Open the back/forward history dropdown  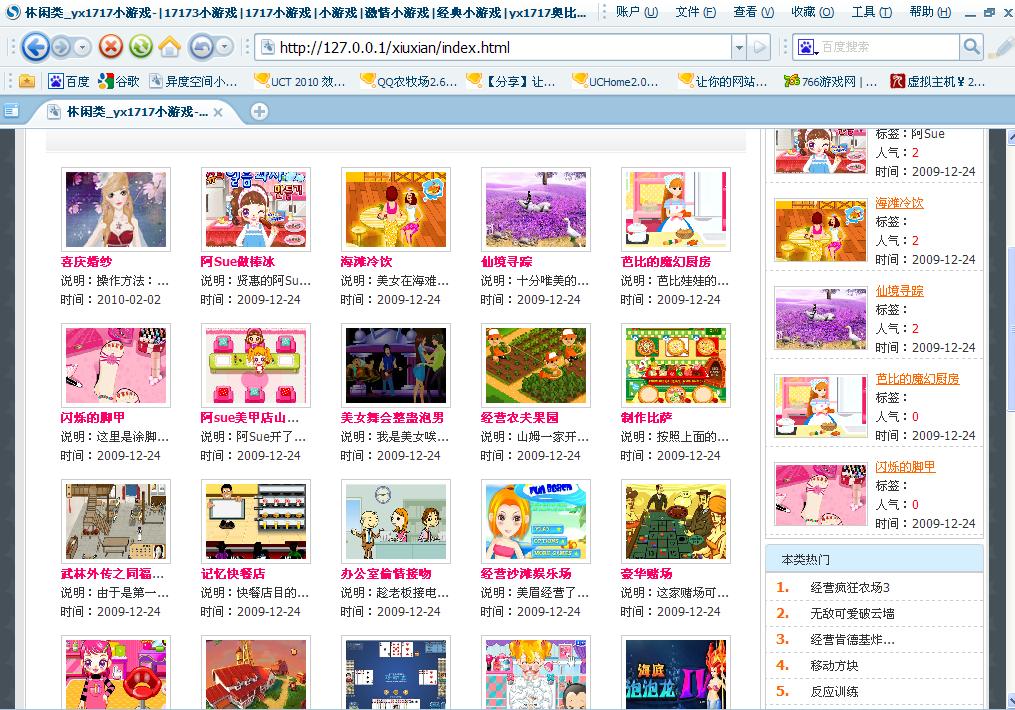click(82, 47)
